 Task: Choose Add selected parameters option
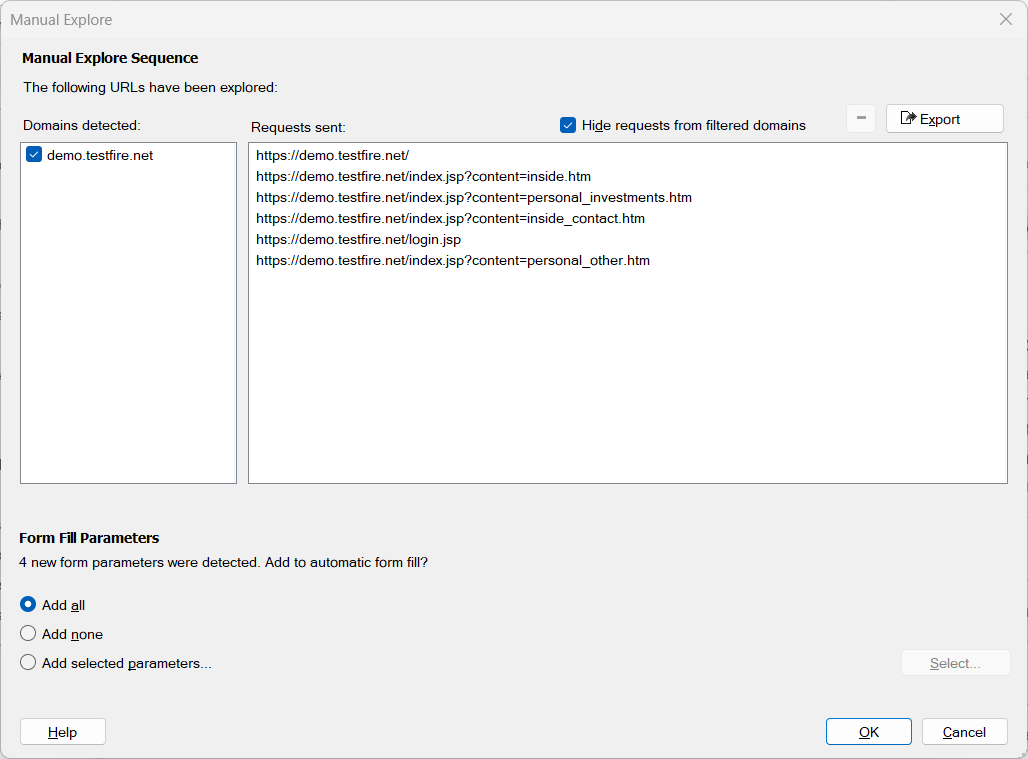(28, 663)
